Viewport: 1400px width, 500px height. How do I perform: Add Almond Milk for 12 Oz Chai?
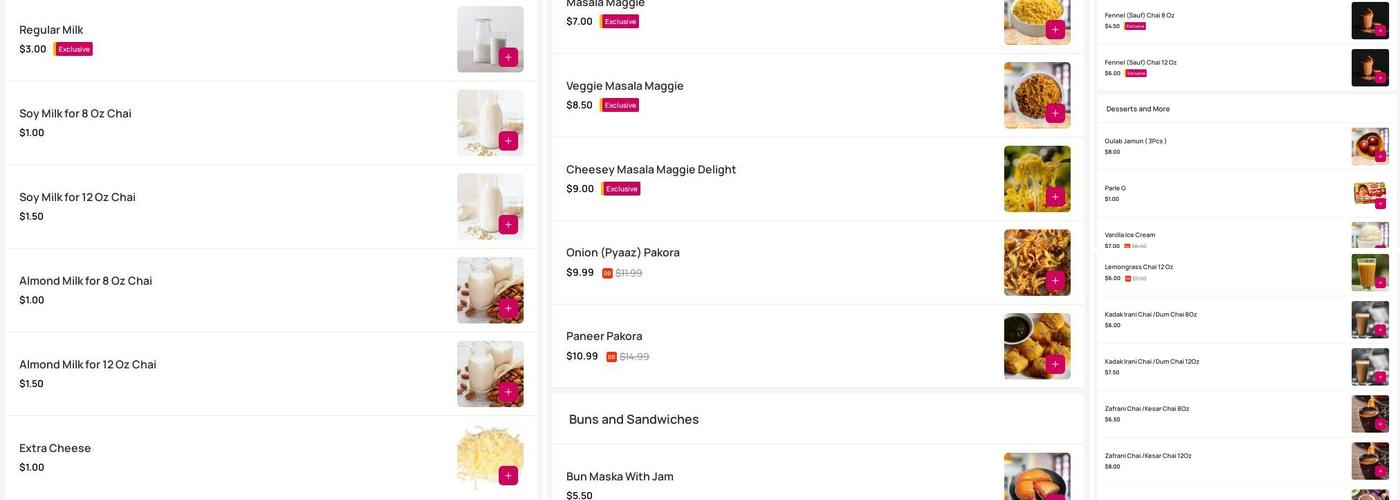tap(508, 392)
